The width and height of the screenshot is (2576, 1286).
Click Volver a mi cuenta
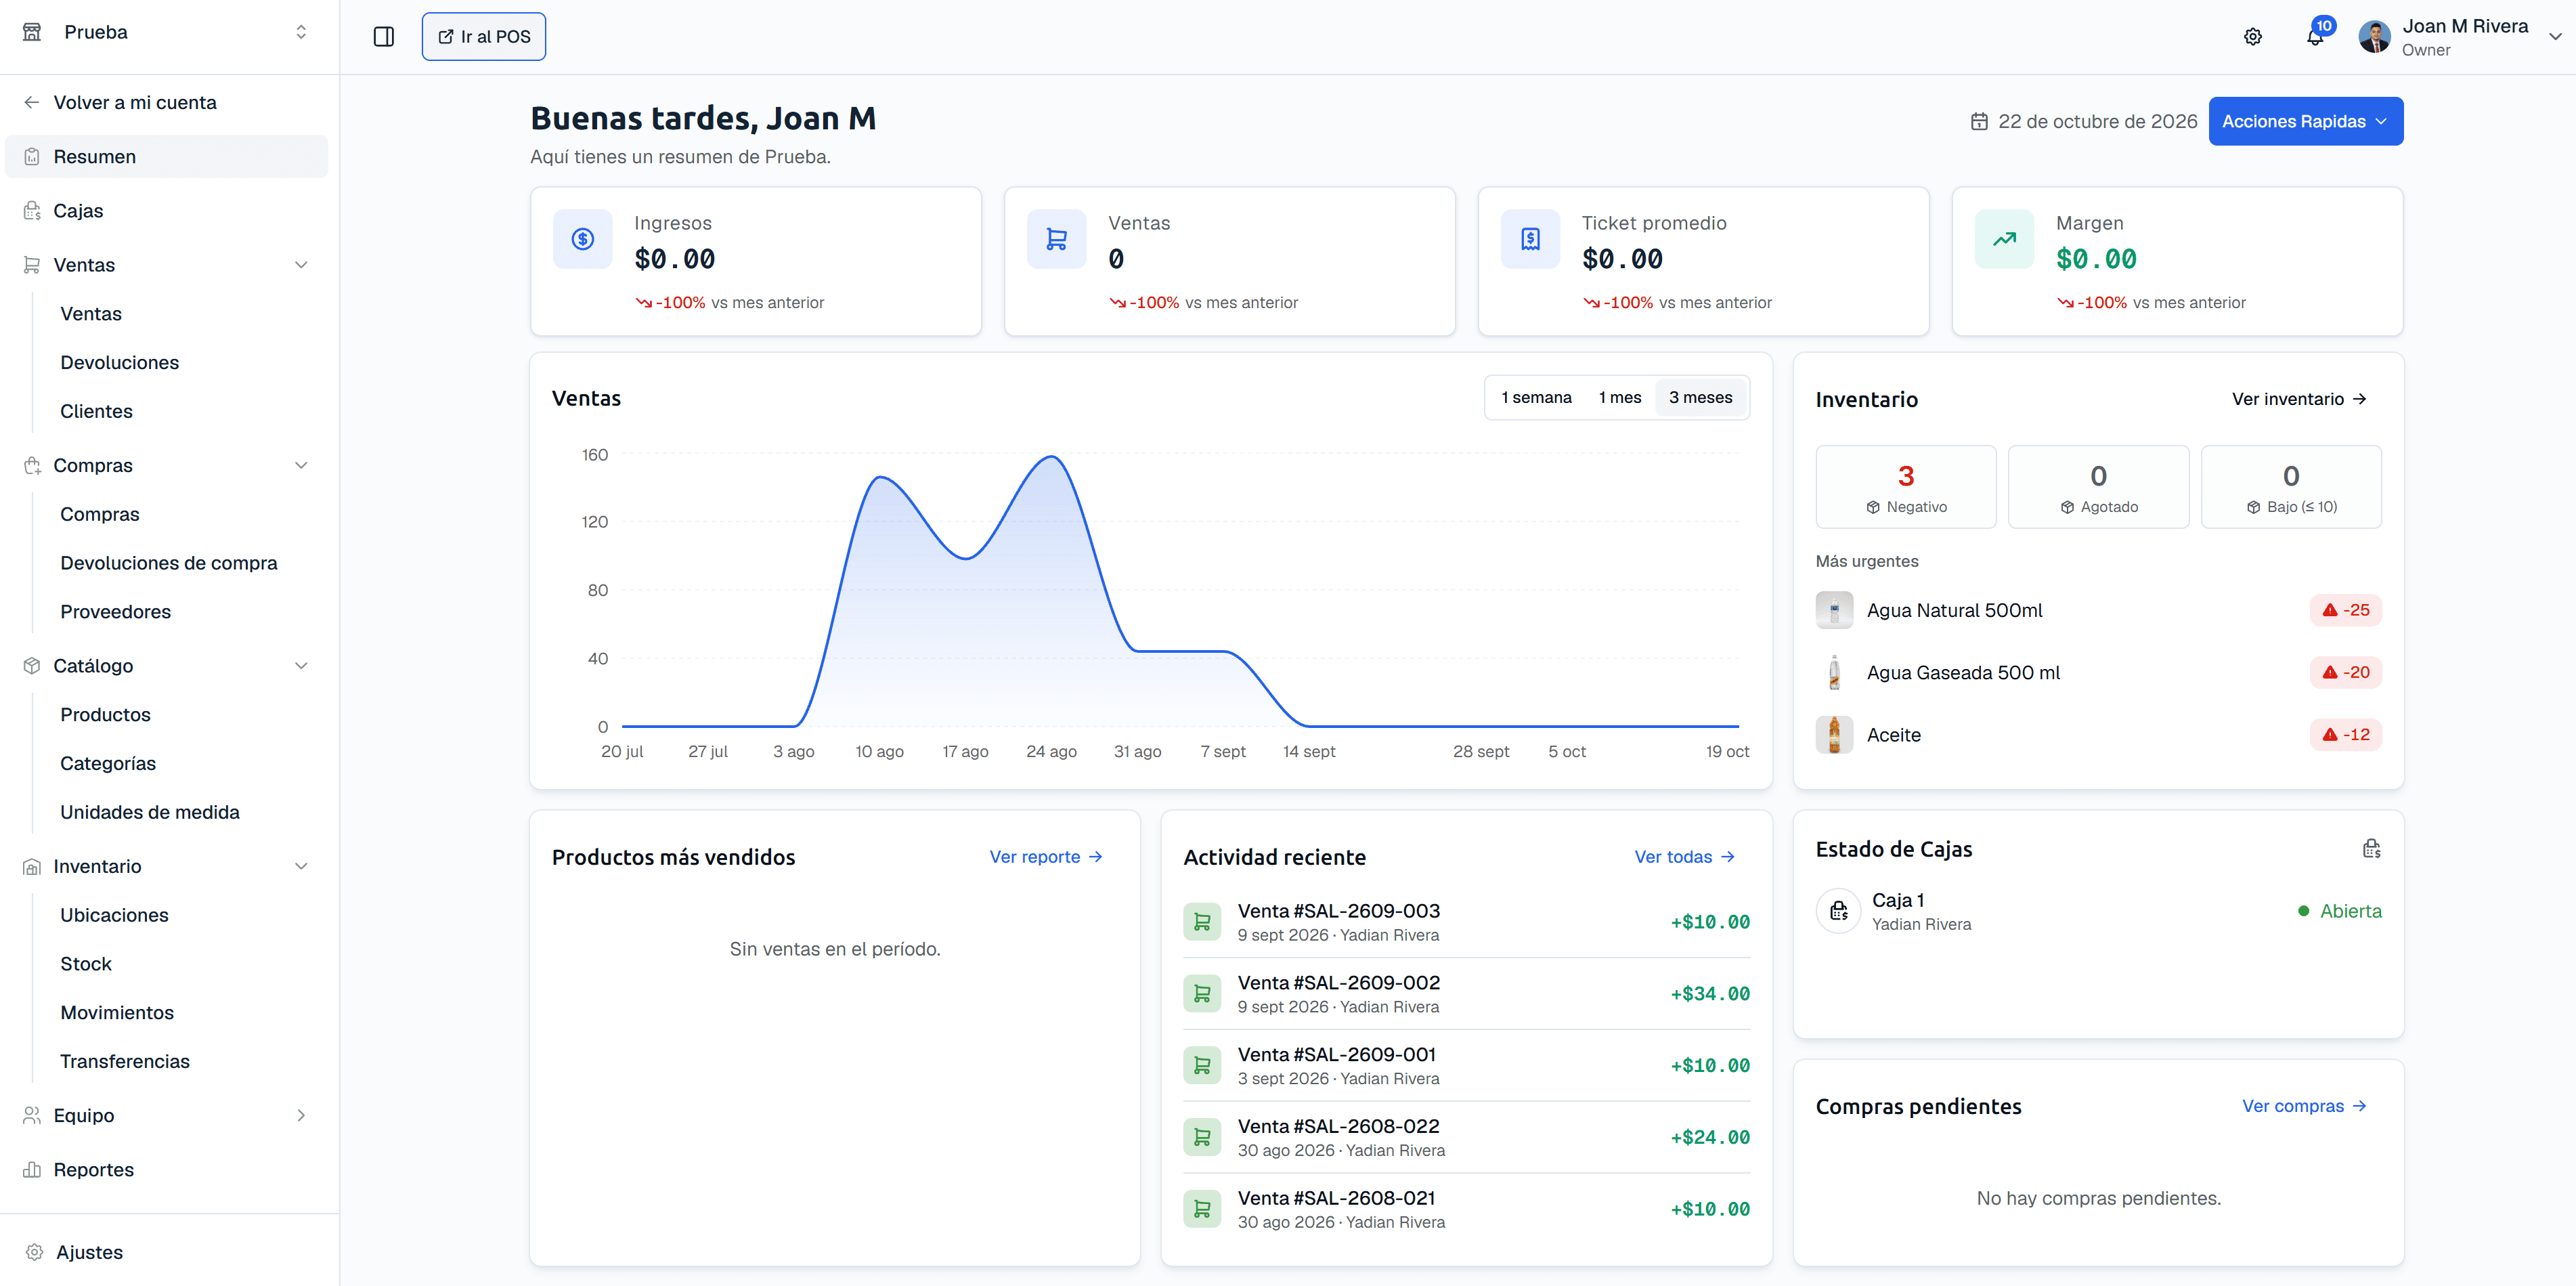pyautogui.click(x=135, y=103)
